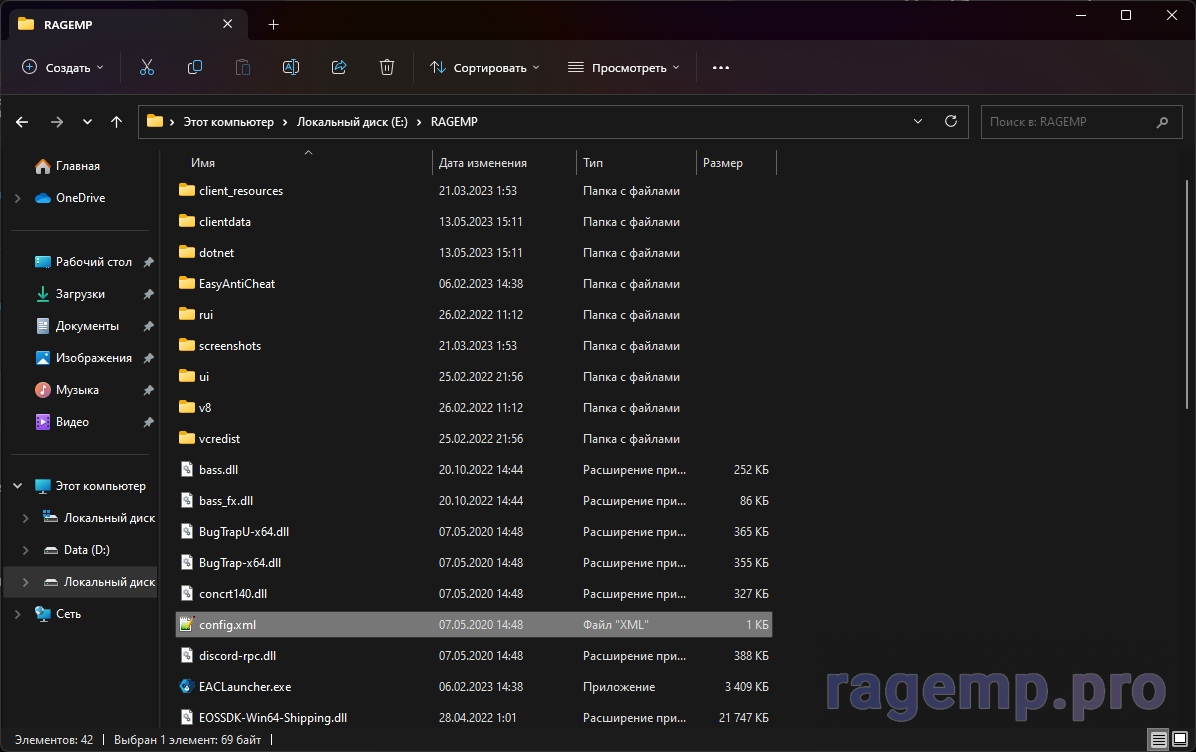Click the config.xml file icon
This screenshot has height=752, width=1196.
(x=186, y=625)
